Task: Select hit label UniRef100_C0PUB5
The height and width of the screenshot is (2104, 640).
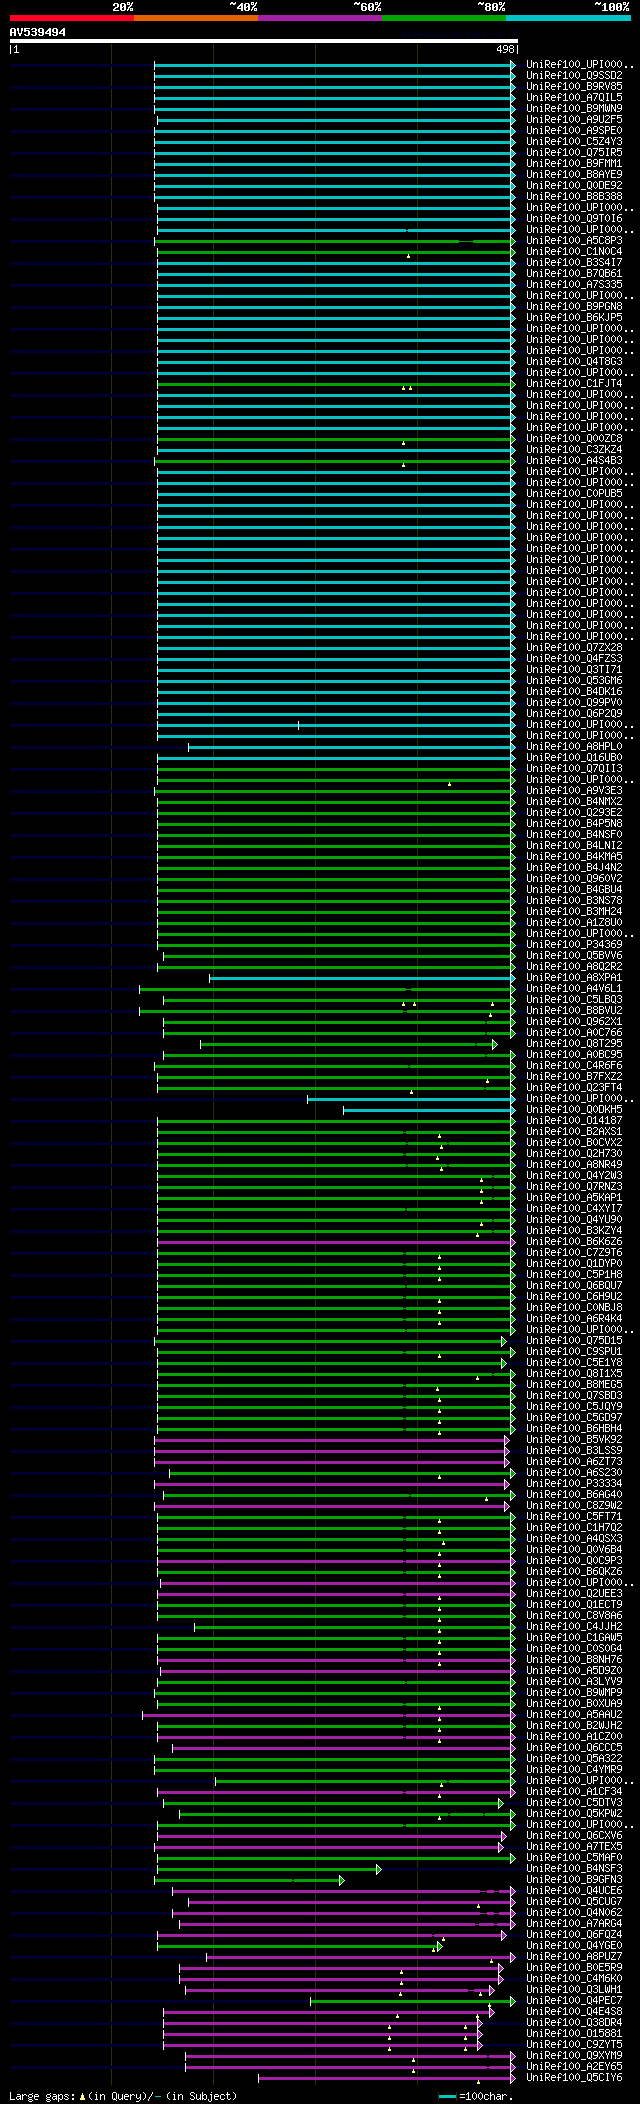Action: [x=574, y=493]
